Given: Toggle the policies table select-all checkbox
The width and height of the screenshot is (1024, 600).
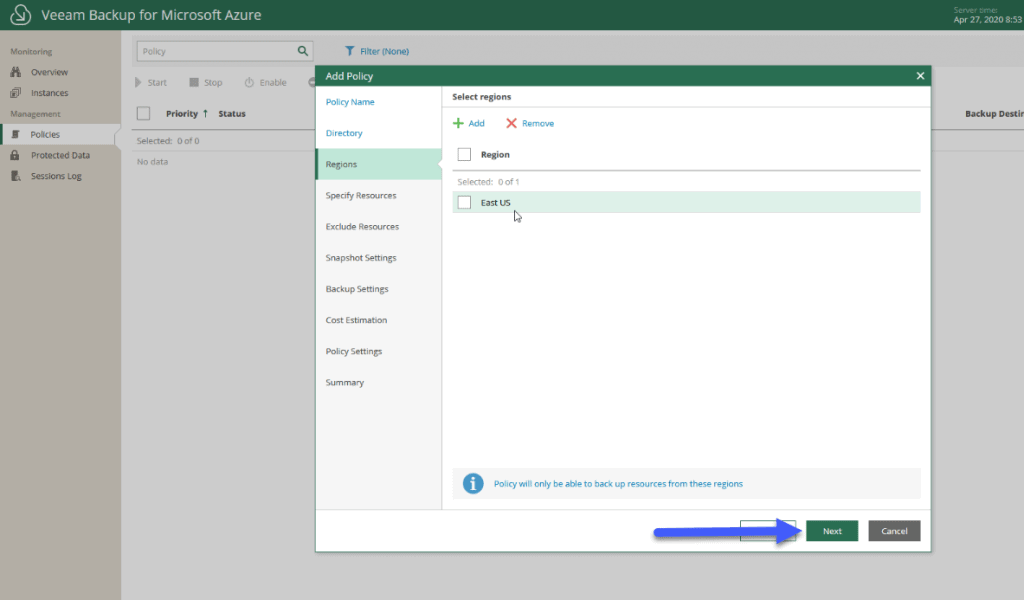Looking at the screenshot, I should (x=144, y=114).
